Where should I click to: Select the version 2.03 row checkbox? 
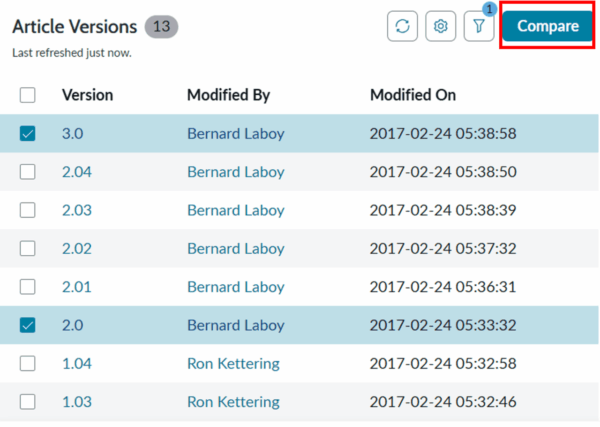(x=28, y=210)
